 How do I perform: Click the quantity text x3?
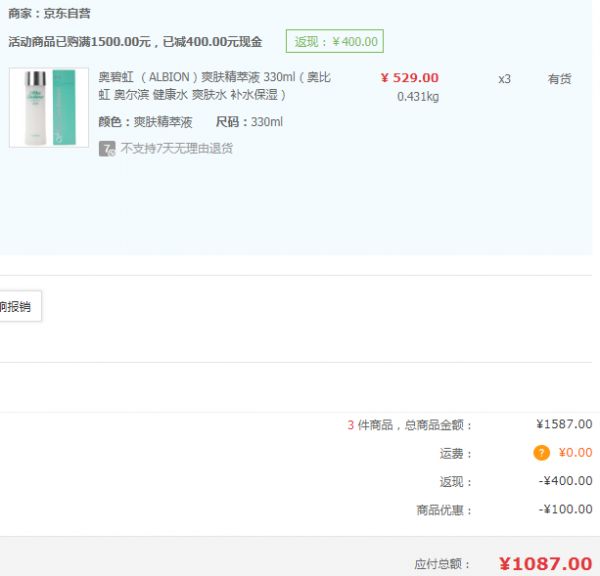pyautogui.click(x=504, y=79)
